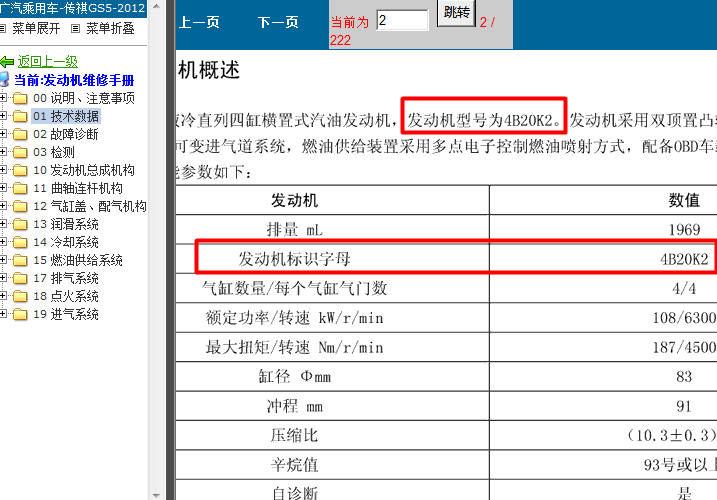Image resolution: width=717 pixels, height=500 pixels.
Task: Open 10 发动机总成机构 section
Action: coord(84,170)
